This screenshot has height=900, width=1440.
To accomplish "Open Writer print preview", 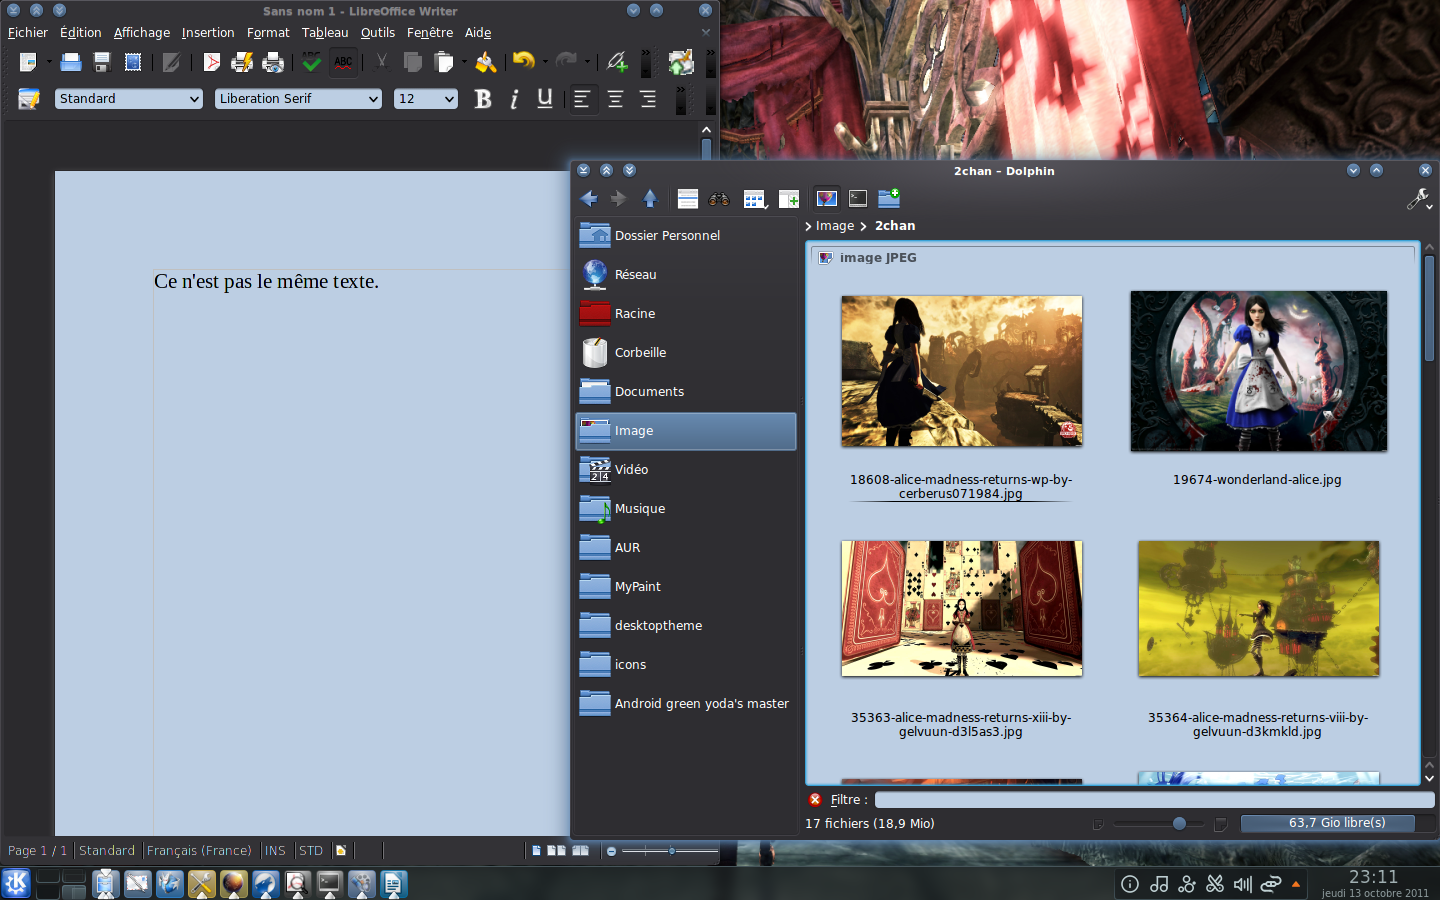I will click(x=273, y=62).
